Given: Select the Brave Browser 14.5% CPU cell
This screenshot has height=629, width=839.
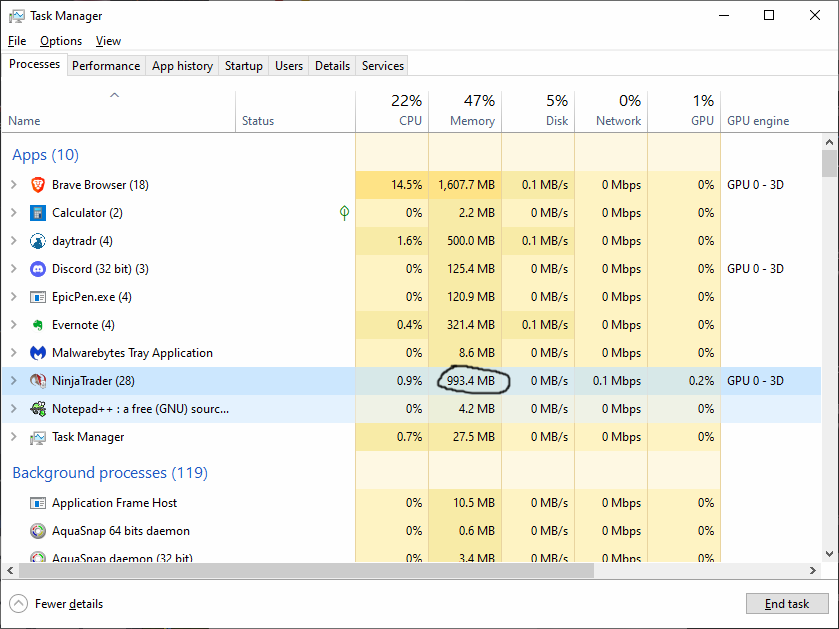Looking at the screenshot, I should [x=392, y=185].
